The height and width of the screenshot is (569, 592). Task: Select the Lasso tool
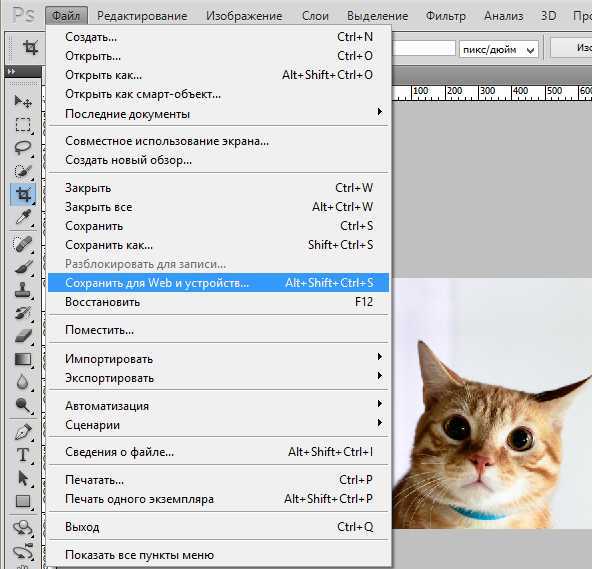pyautogui.click(x=23, y=148)
